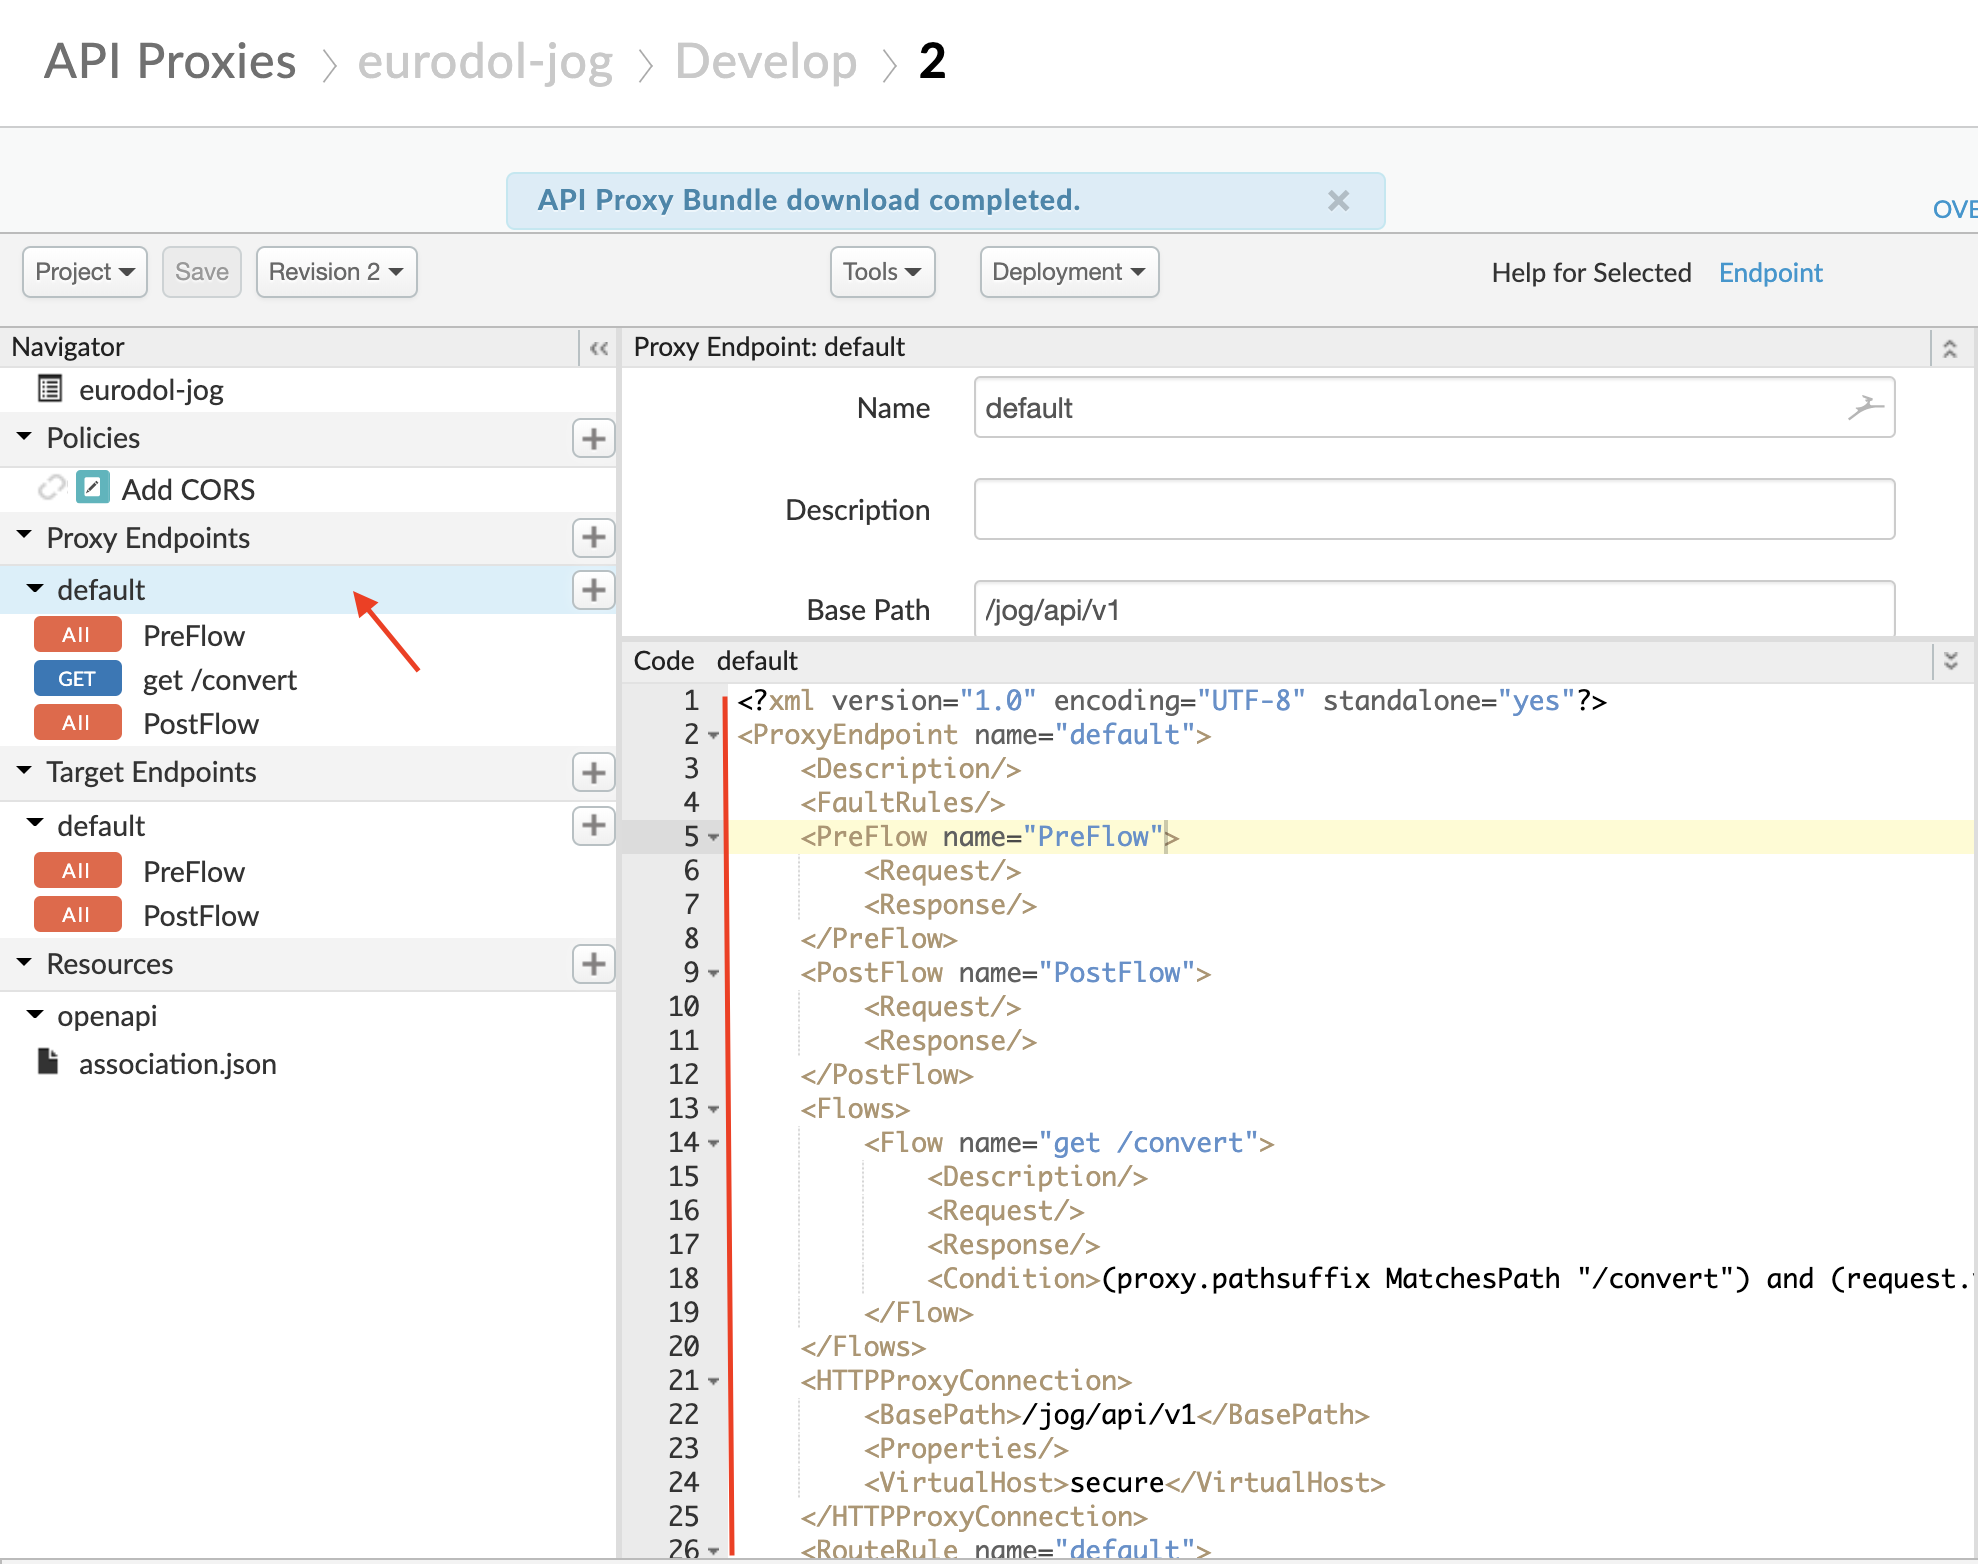
Task: Go to eurodol-jog breadcrumb
Action: coord(485,61)
